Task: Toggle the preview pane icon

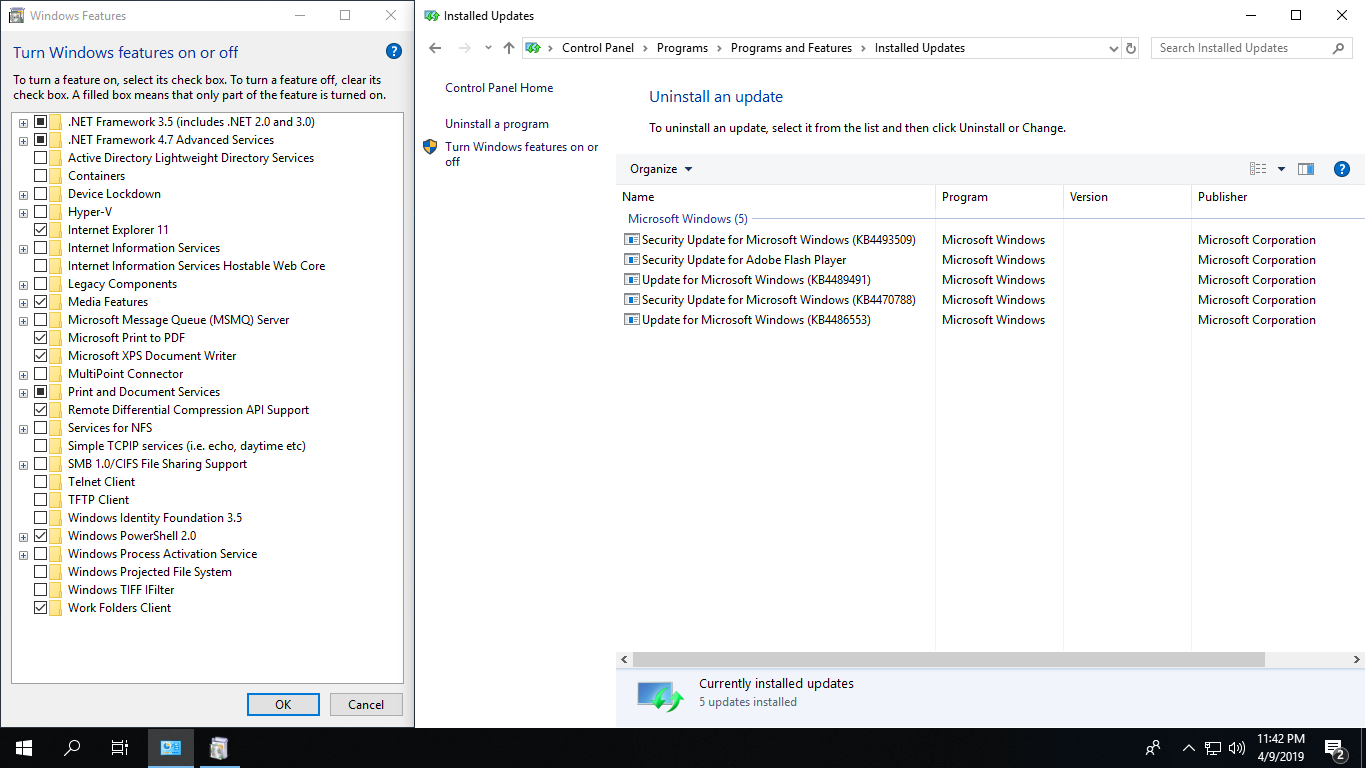Action: [1306, 169]
